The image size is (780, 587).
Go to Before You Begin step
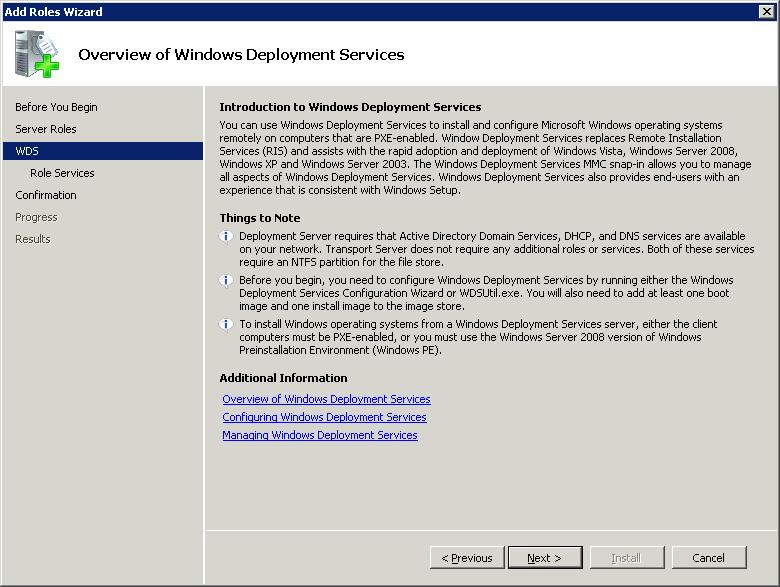[56, 107]
